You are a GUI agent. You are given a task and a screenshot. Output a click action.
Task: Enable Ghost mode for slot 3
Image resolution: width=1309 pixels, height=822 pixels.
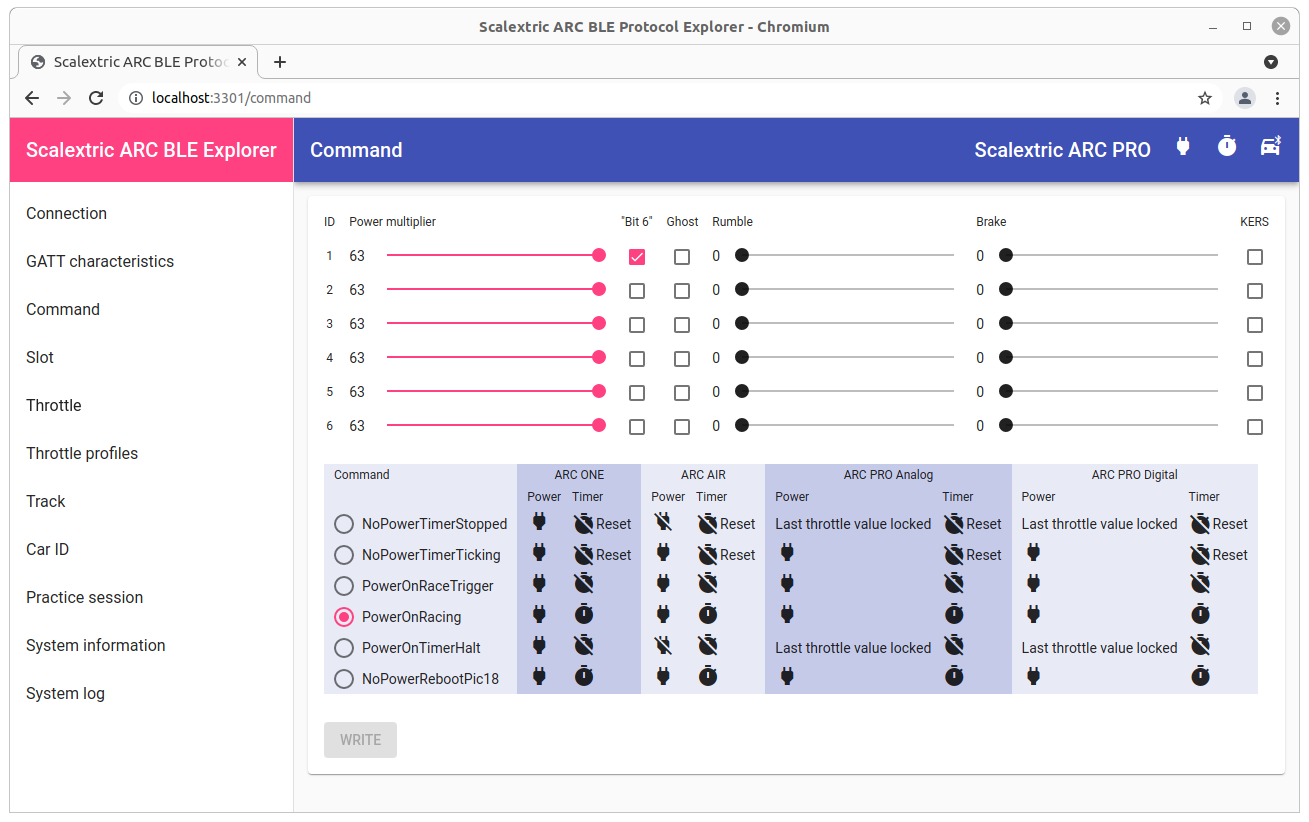(x=682, y=324)
